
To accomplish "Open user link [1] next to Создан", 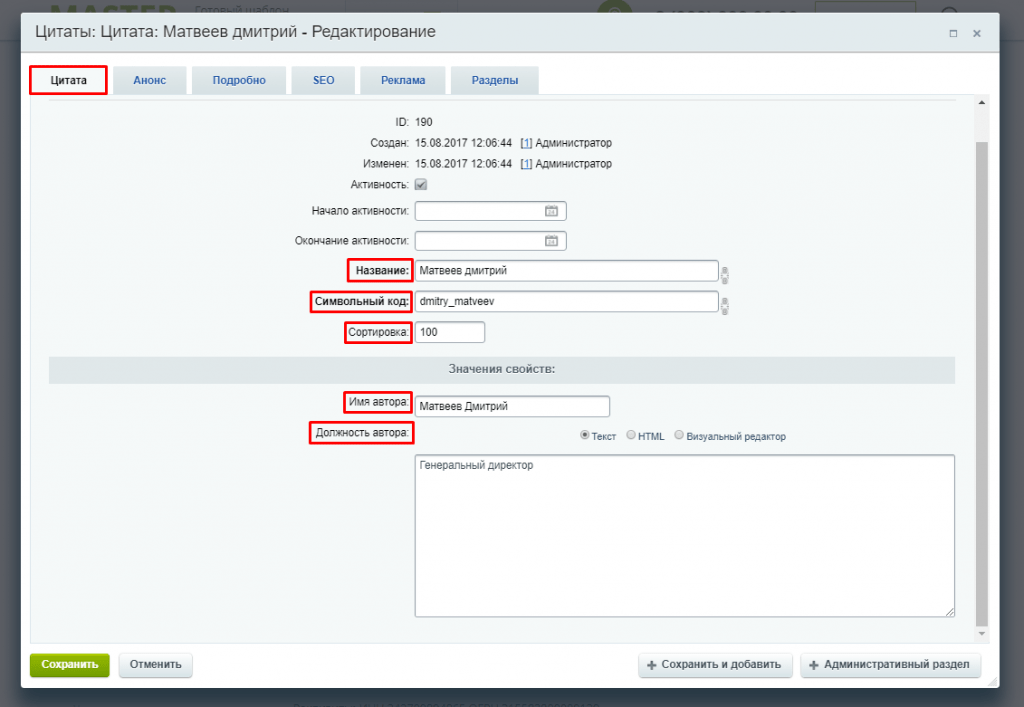I will click(526, 143).
